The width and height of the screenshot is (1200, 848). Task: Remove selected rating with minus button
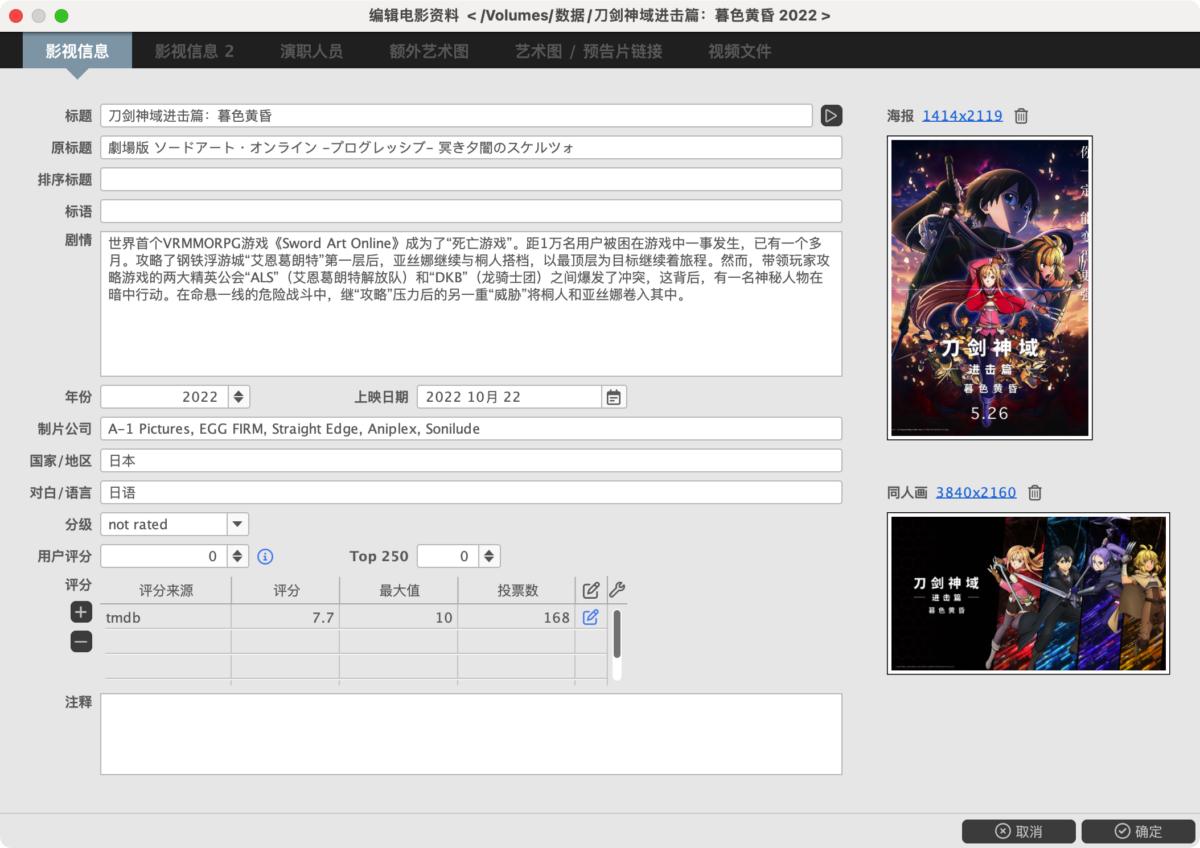[81, 642]
